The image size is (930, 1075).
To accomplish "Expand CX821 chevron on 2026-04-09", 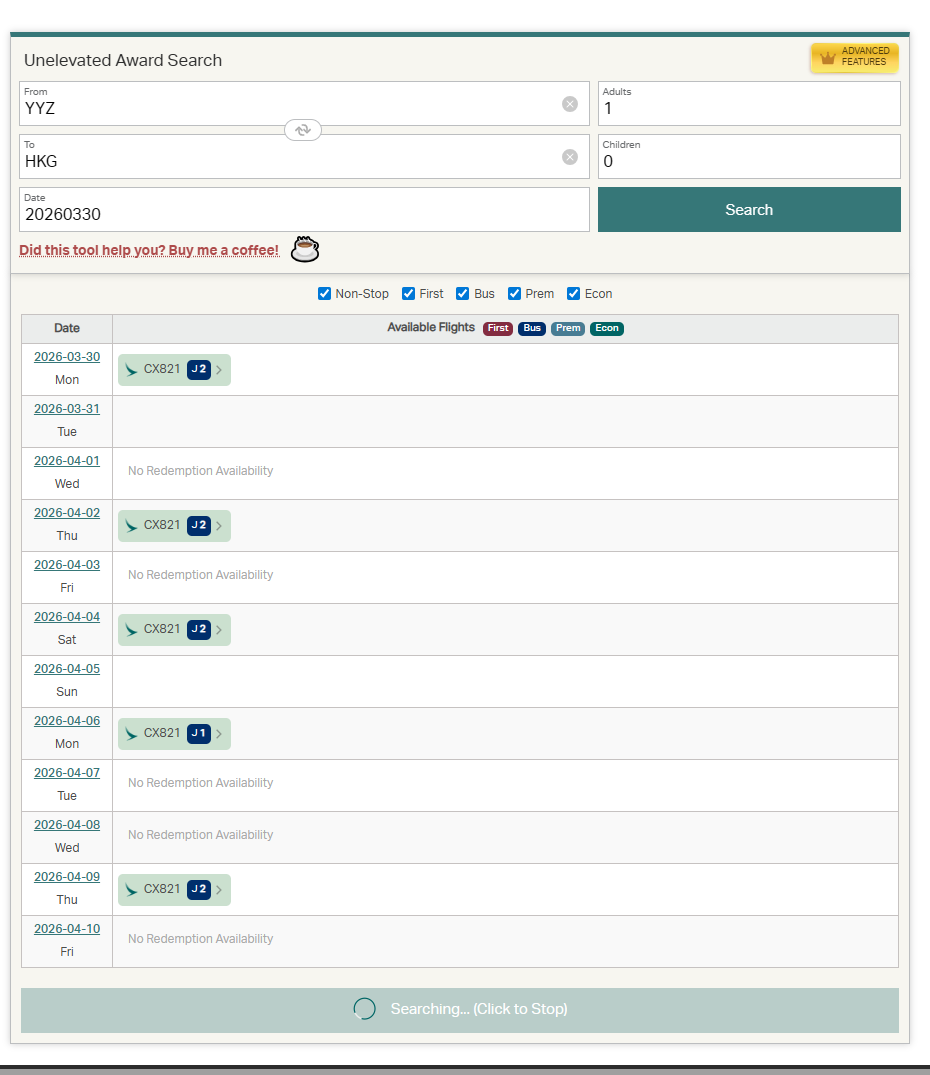I will tap(220, 890).
